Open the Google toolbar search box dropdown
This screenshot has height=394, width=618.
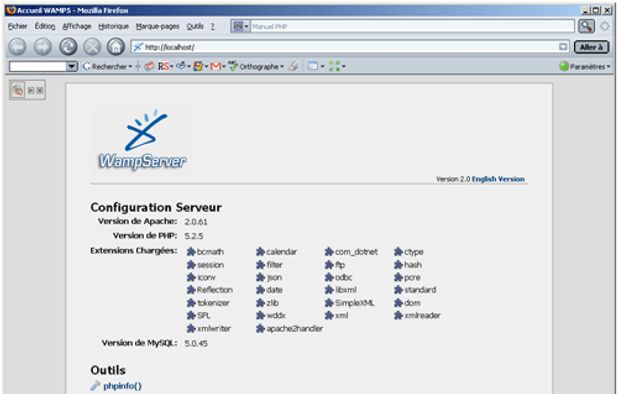[x=71, y=67]
